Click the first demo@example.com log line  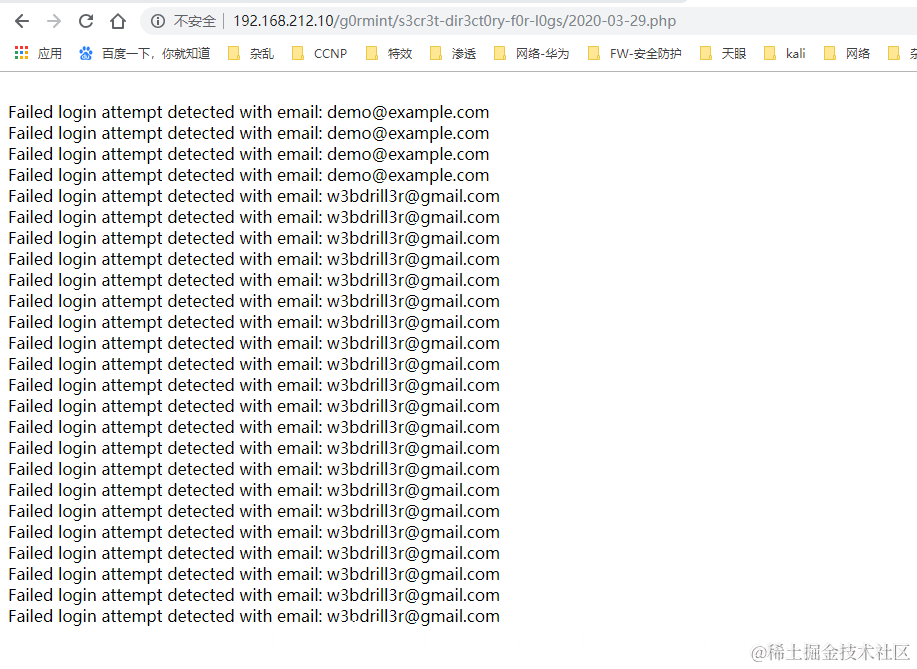pyautogui.click(x=249, y=112)
